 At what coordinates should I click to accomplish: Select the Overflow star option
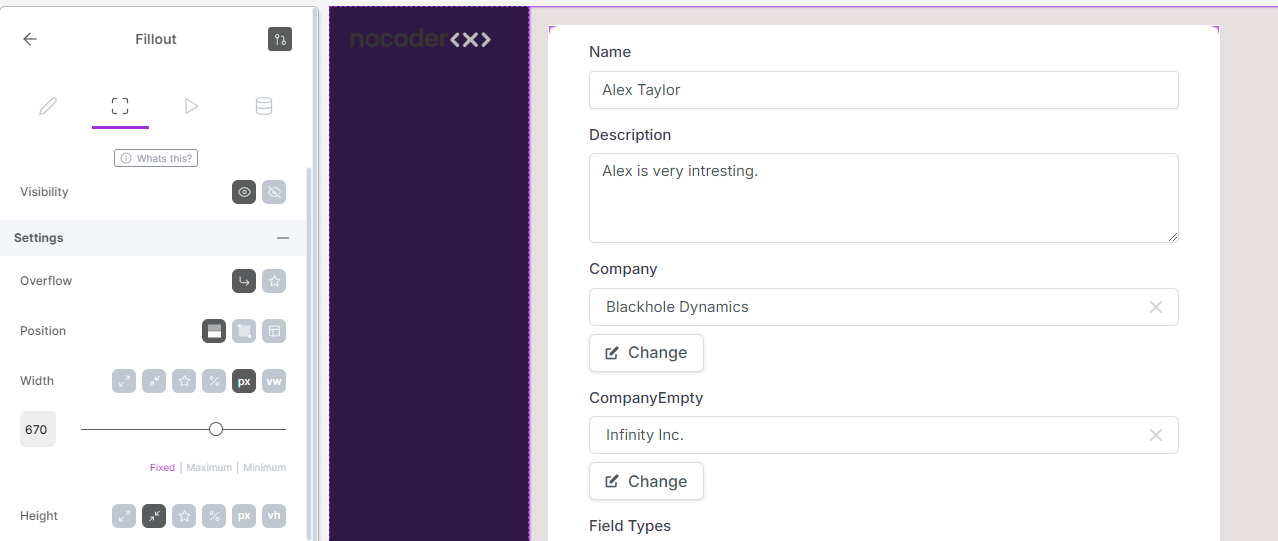(274, 281)
